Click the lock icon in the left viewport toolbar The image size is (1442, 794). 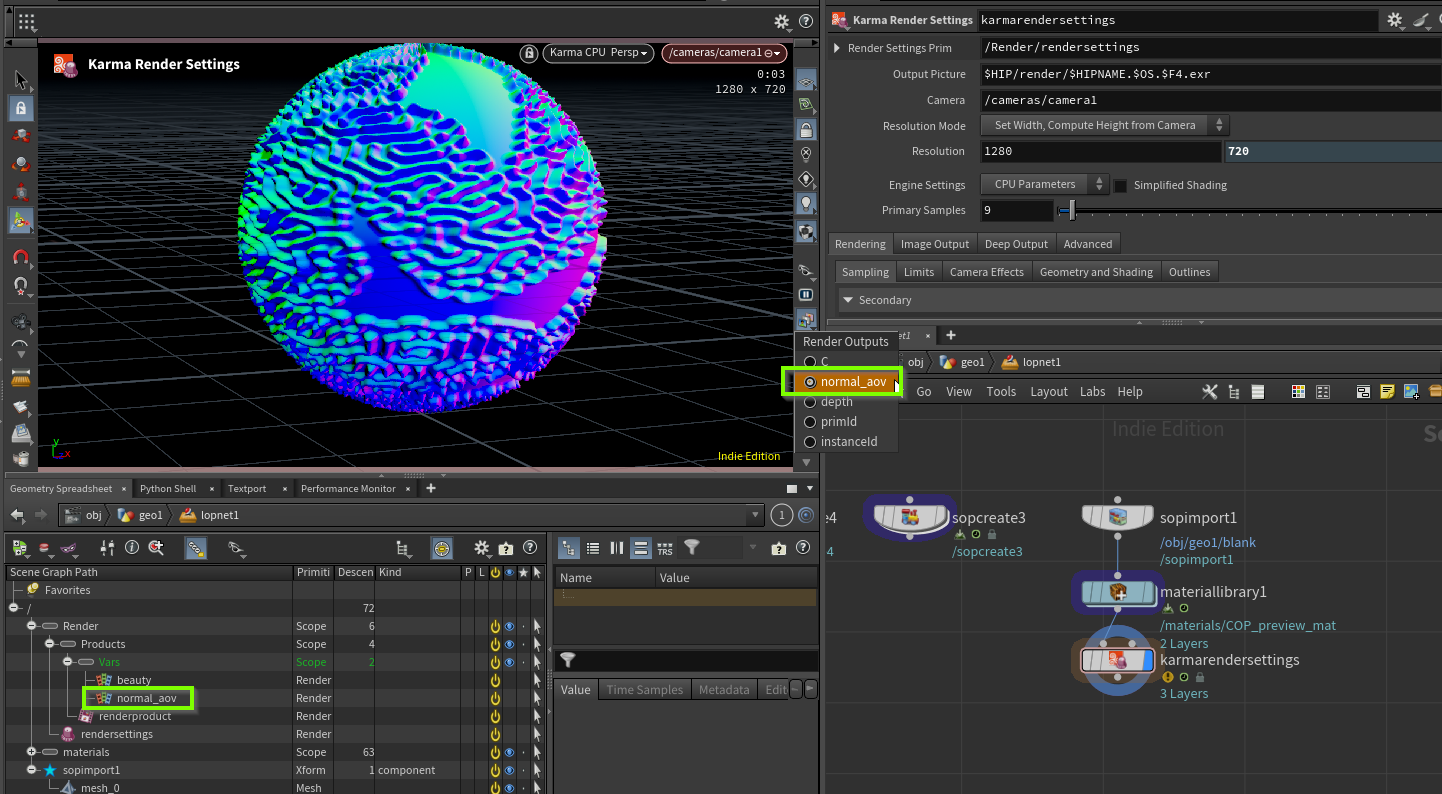[x=21, y=108]
